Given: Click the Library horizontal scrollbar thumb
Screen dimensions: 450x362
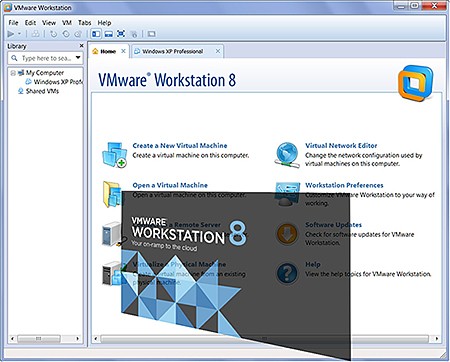Looking at the screenshot, I should (x=39, y=339).
